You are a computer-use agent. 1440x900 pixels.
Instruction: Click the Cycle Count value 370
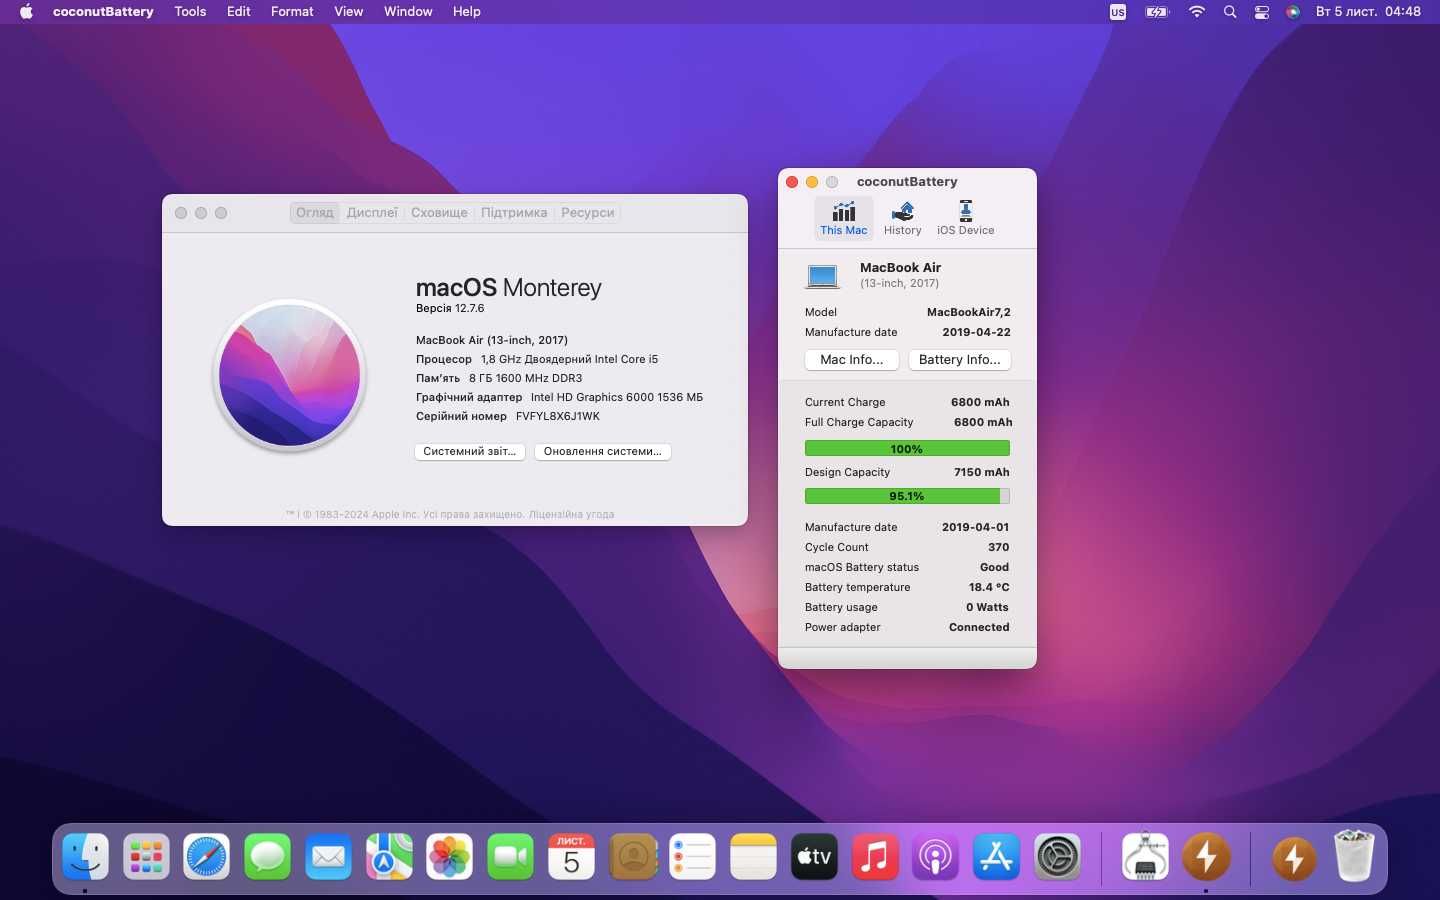click(x=998, y=548)
